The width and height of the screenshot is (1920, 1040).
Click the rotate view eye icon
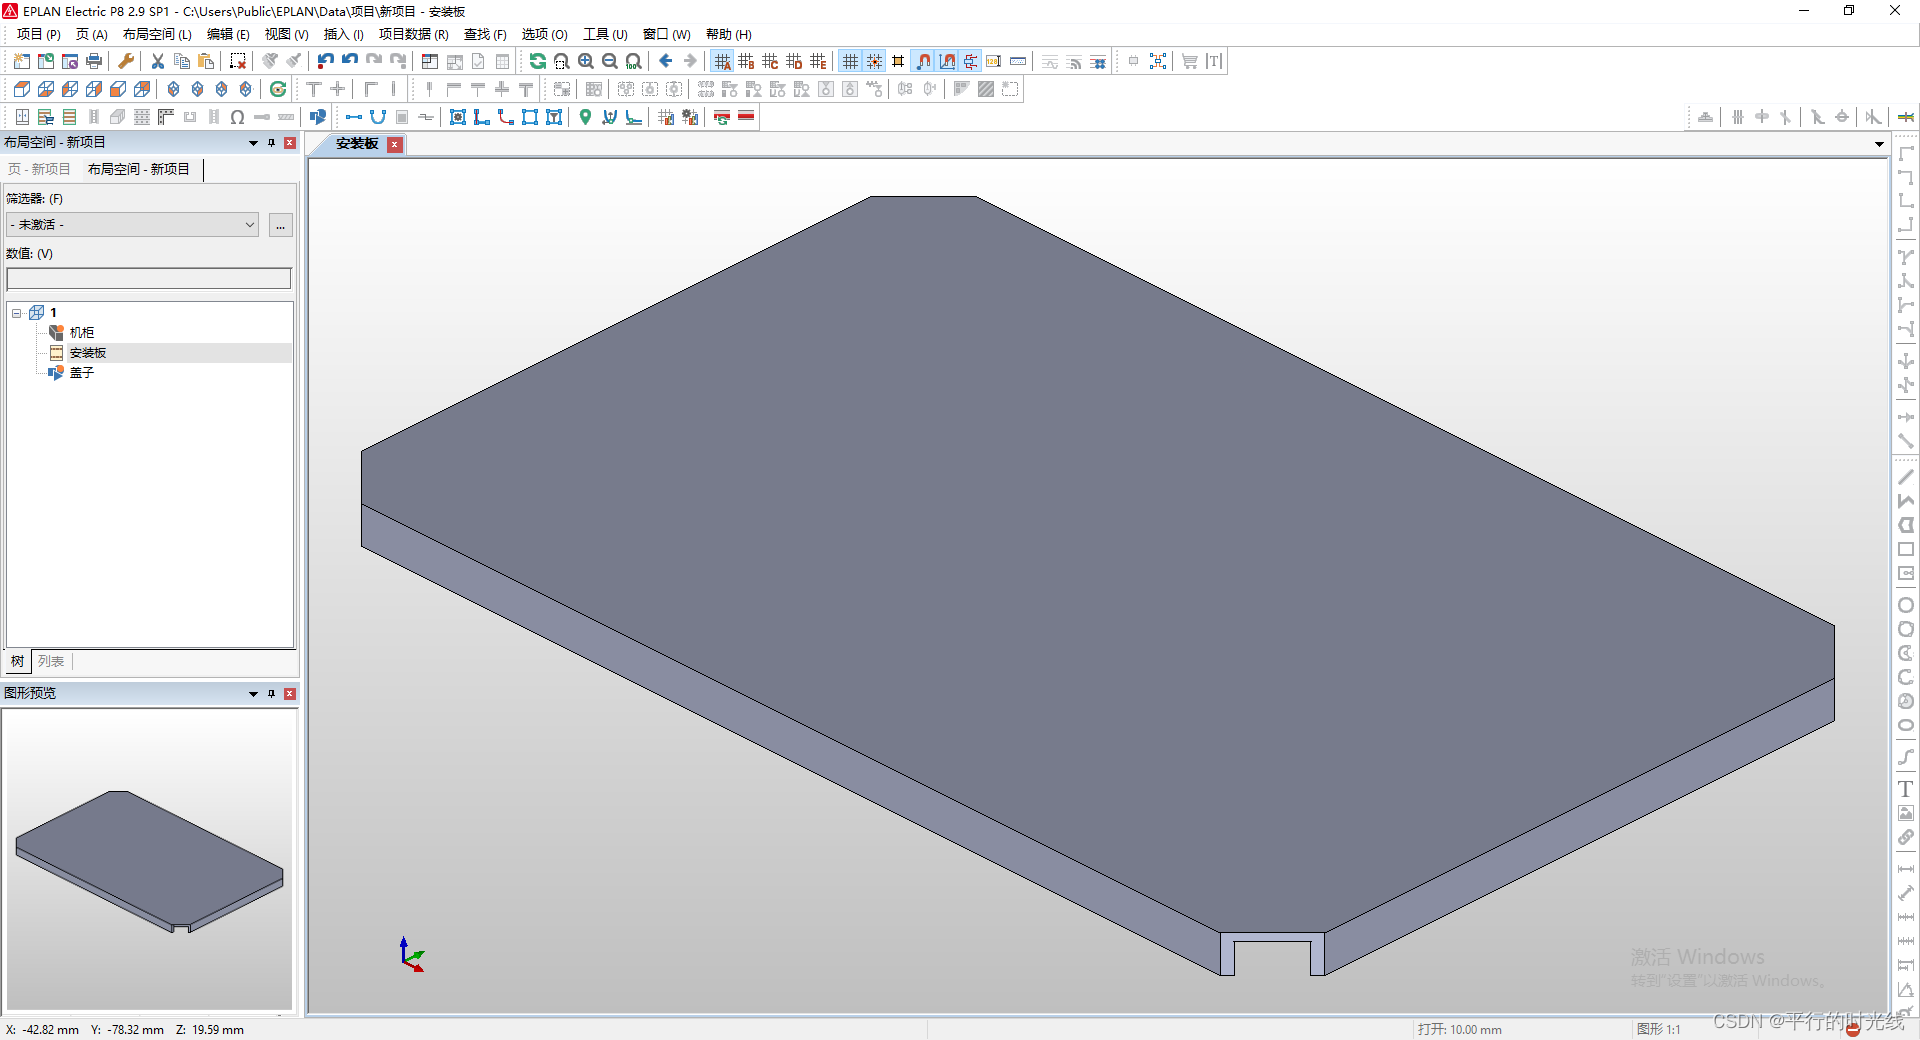(x=278, y=89)
